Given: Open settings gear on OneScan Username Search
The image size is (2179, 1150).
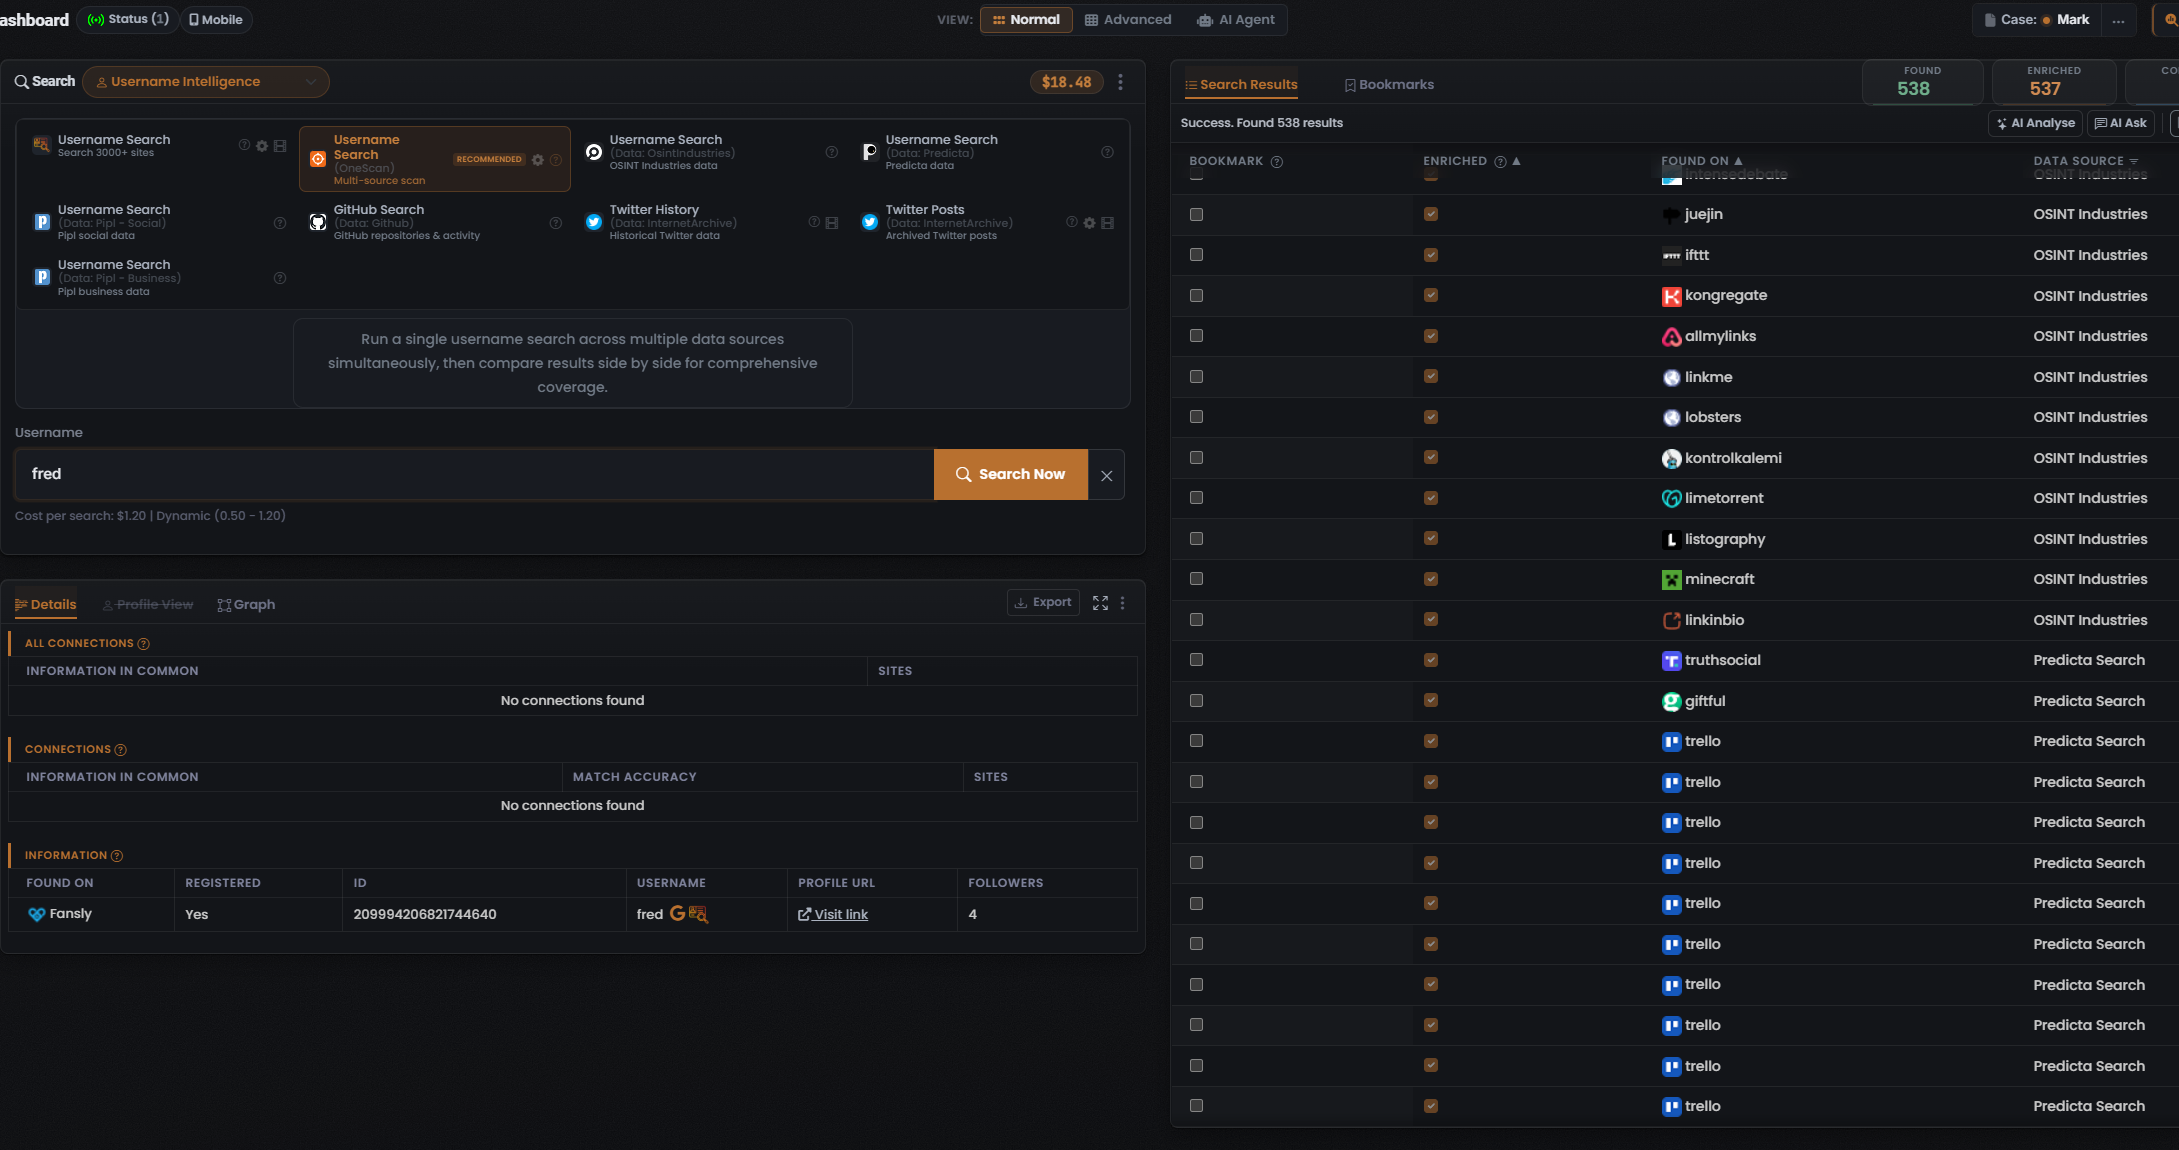Looking at the screenshot, I should pyautogui.click(x=538, y=160).
